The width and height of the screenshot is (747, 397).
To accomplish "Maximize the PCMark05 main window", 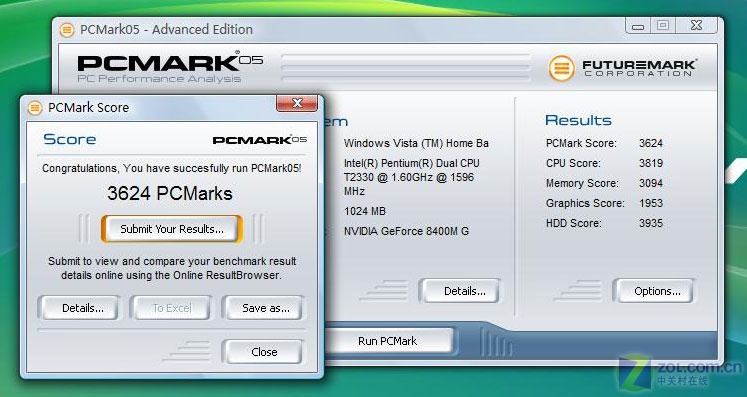I will coord(663,26).
